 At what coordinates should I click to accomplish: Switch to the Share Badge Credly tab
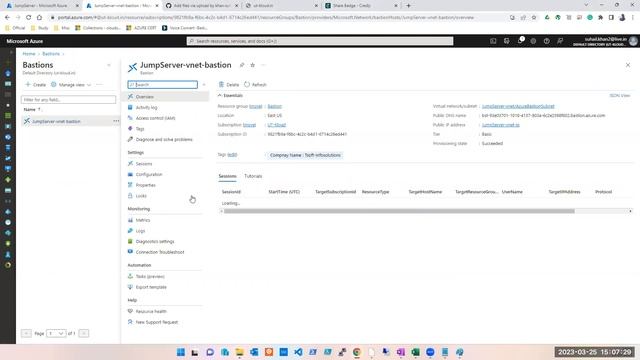[x=361, y=6]
